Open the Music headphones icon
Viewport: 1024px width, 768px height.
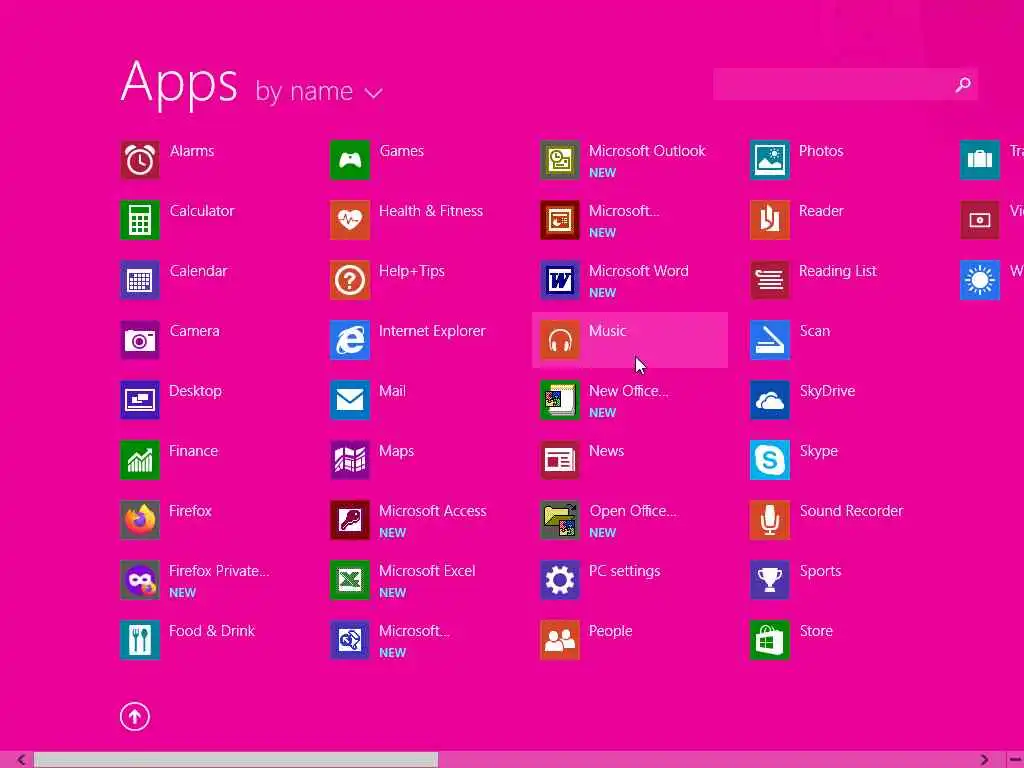pos(560,340)
